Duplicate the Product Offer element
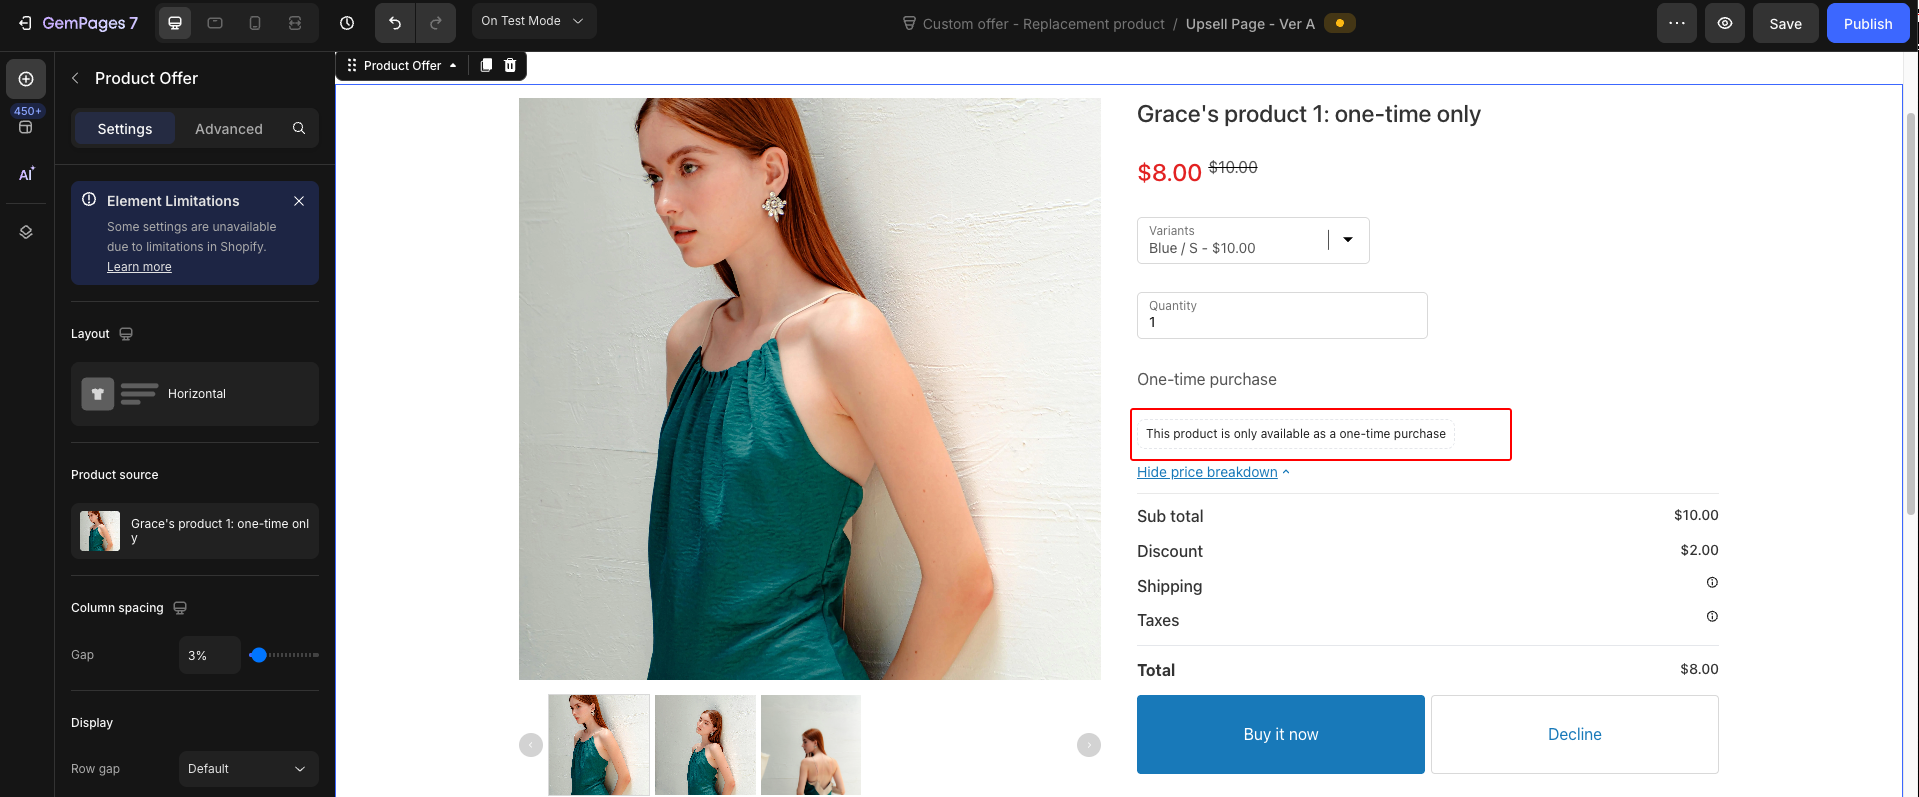1919x797 pixels. (x=486, y=65)
